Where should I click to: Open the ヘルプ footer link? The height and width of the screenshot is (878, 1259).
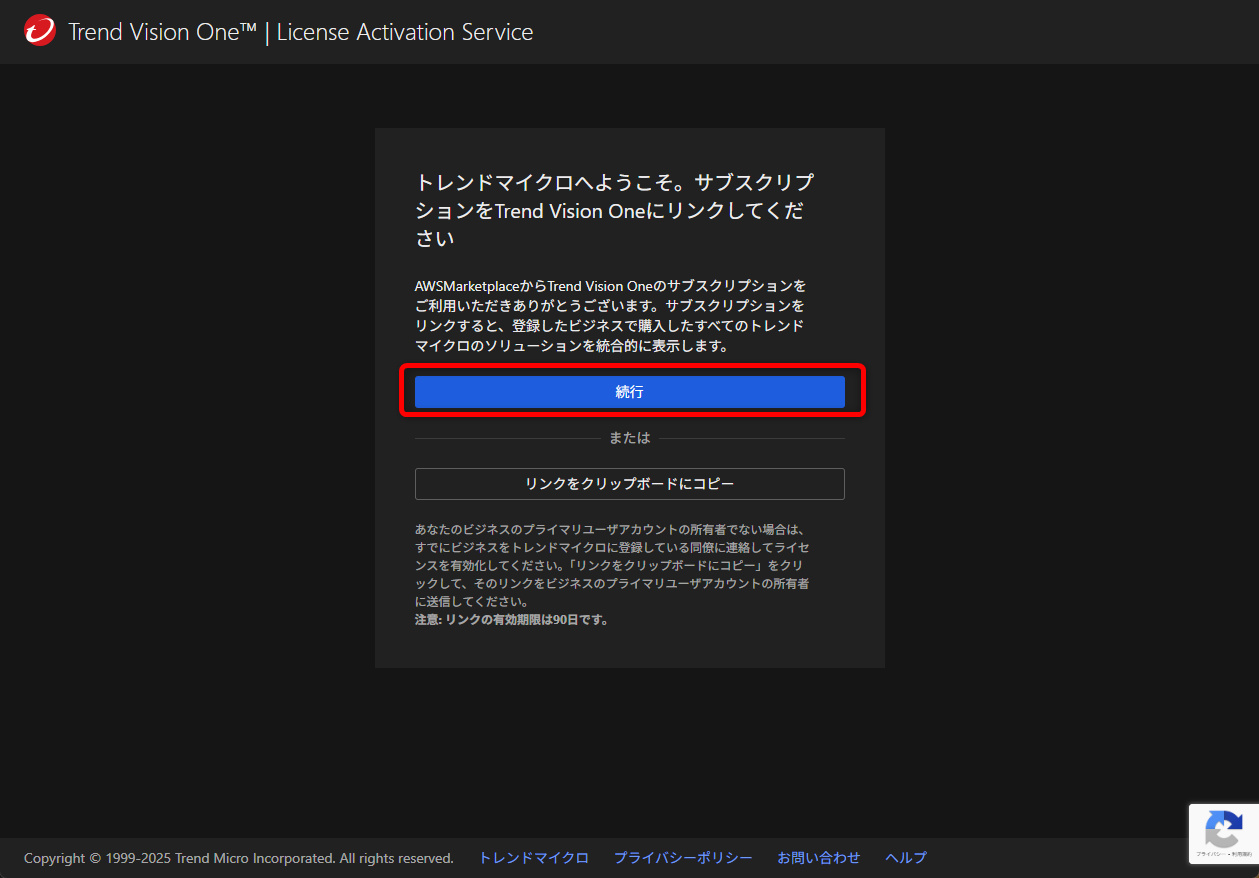906,858
